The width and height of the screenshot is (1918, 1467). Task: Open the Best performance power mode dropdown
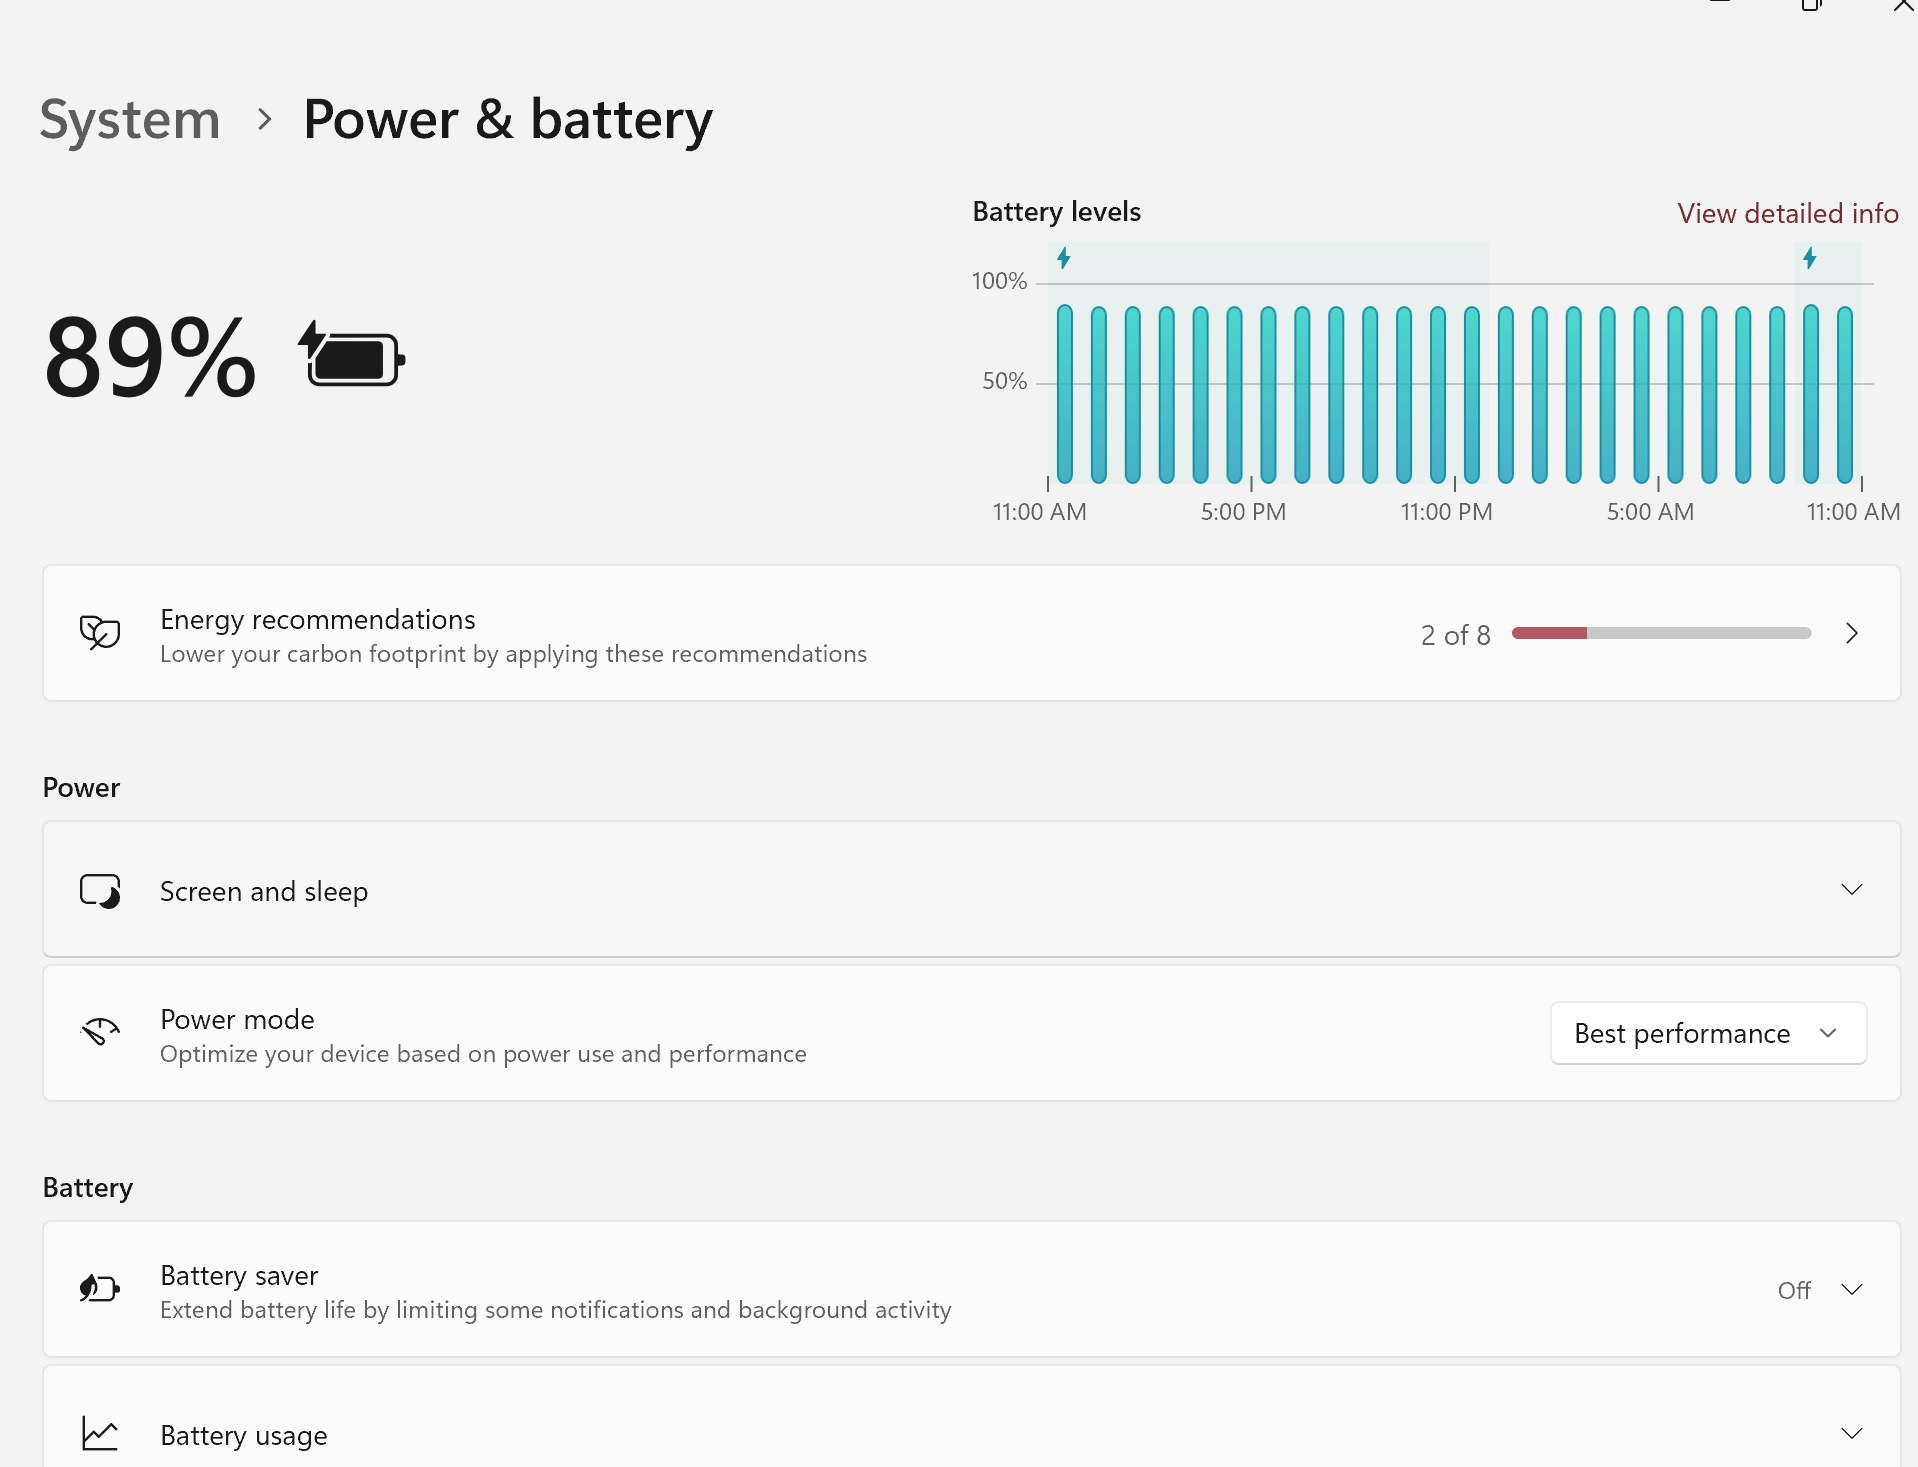[x=1707, y=1032]
